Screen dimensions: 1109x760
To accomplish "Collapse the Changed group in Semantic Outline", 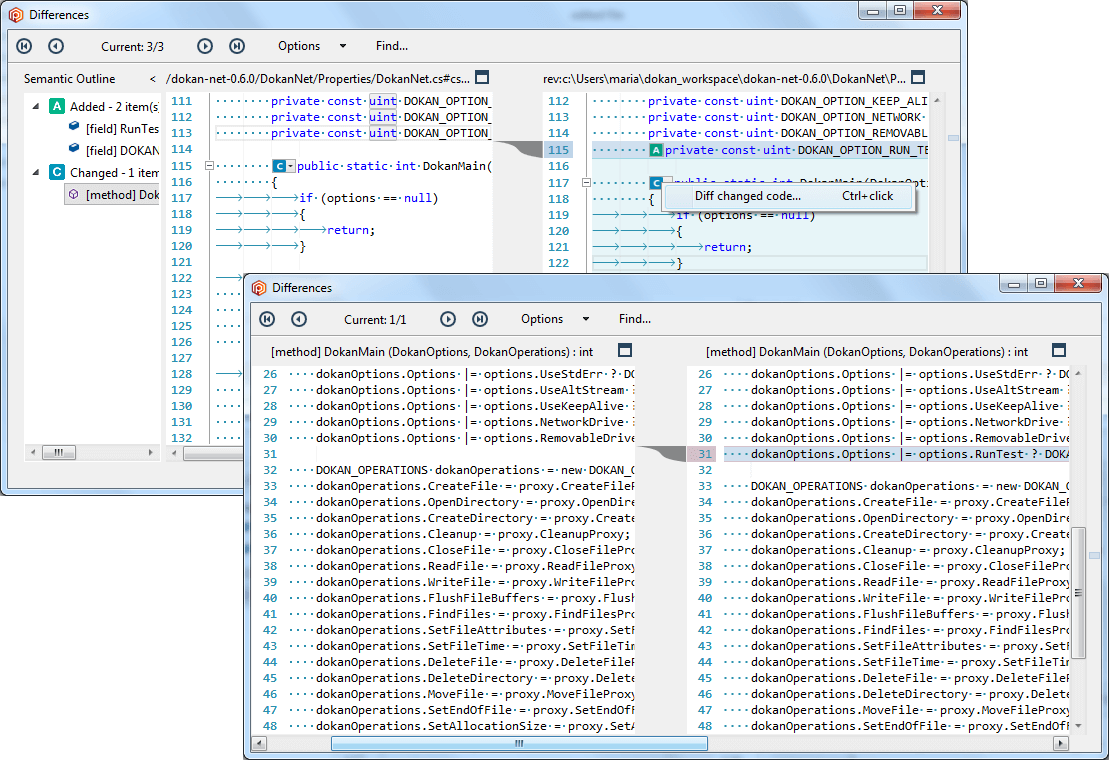I will click(x=35, y=172).
